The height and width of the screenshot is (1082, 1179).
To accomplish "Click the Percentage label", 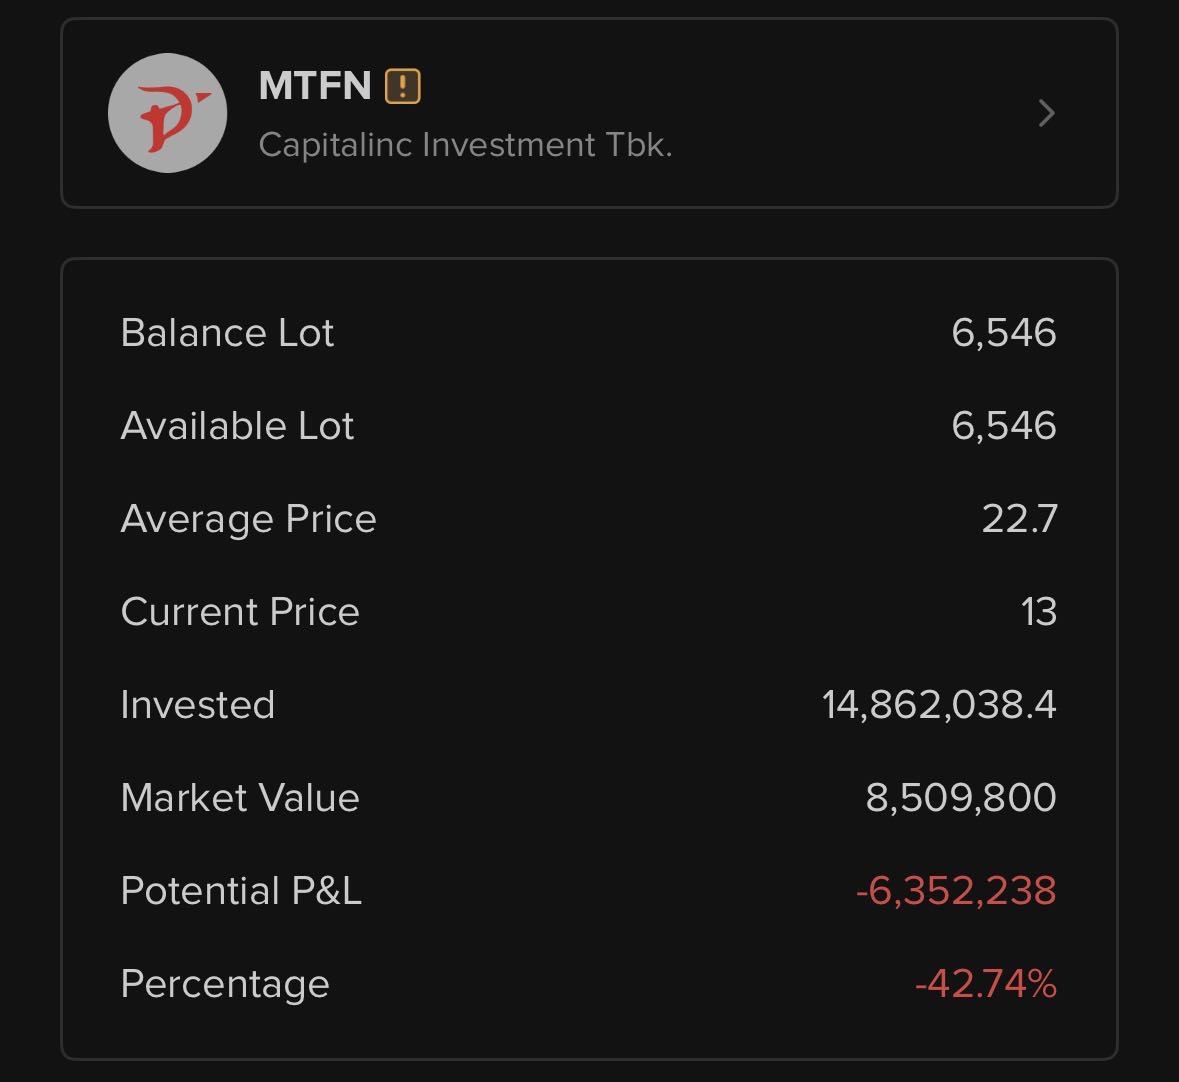I will (x=225, y=984).
